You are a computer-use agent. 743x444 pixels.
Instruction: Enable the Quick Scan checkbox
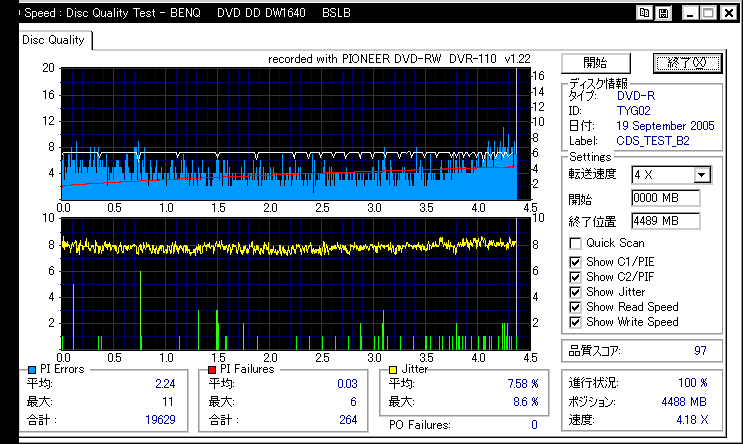(575, 244)
